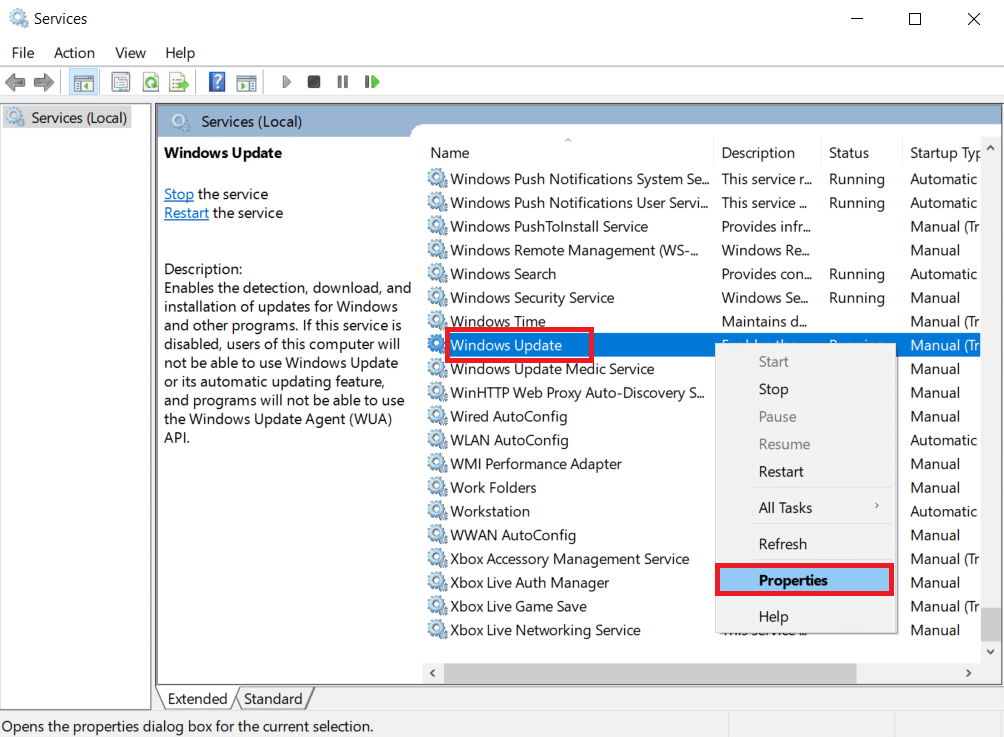The image size is (1004, 737).
Task: Click the Stop Service square icon
Action: 313,81
